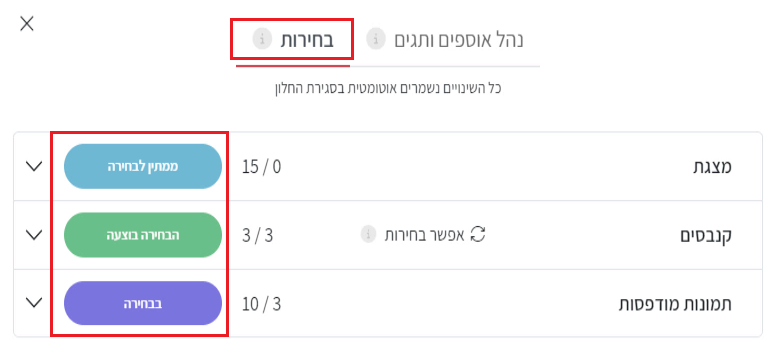Click the 10 / 3 counter in the תמונות מודפסות row
This screenshot has height=364, width=776.
point(261,304)
